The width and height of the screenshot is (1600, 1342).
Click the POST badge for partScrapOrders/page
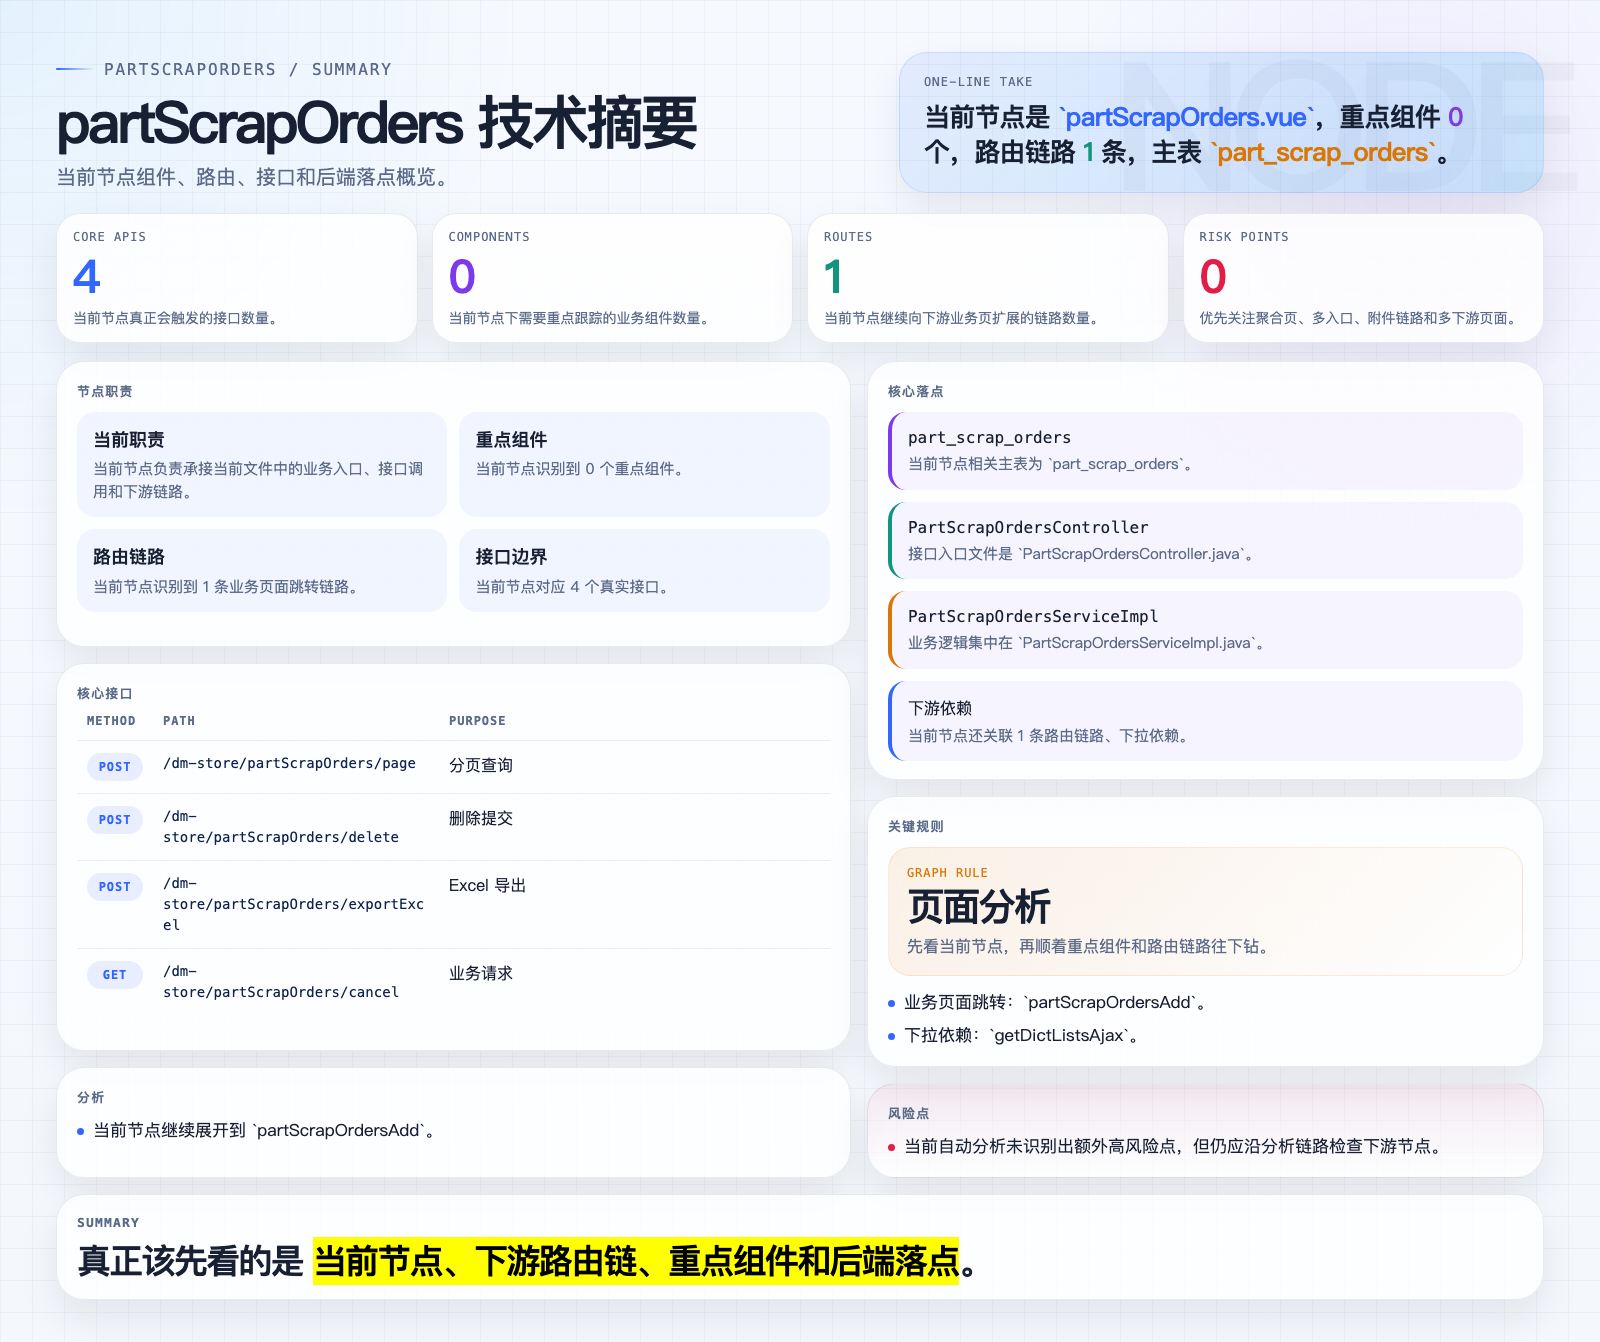pyautogui.click(x=115, y=767)
